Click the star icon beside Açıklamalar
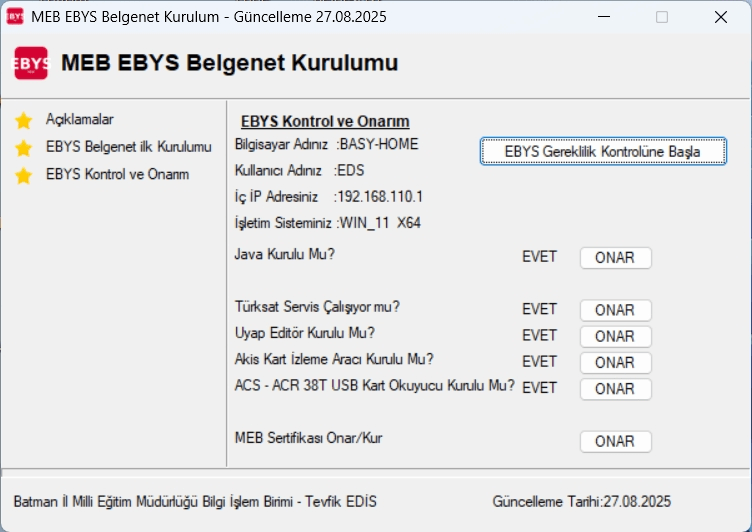This screenshot has height=532, width=752. 24,121
